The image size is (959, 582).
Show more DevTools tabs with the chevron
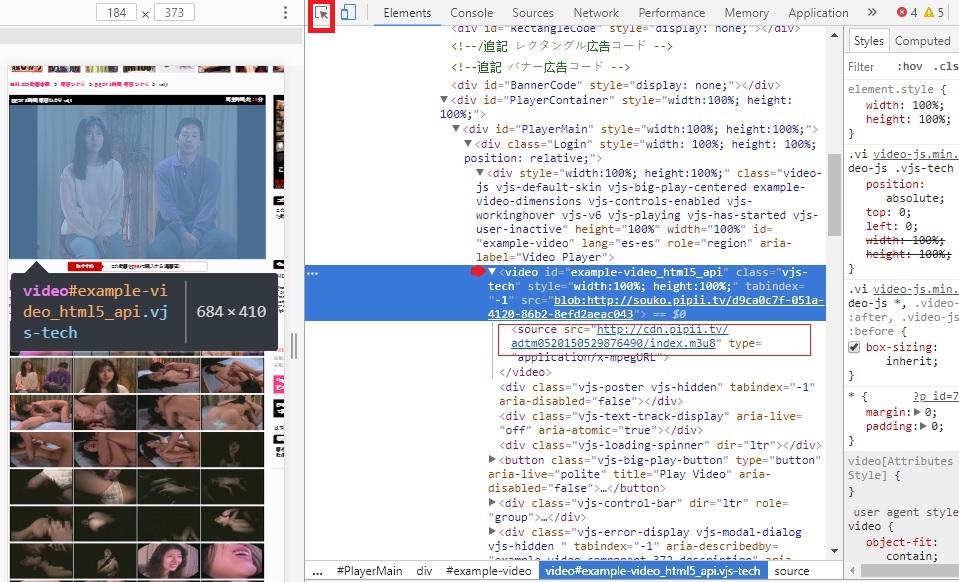click(872, 12)
